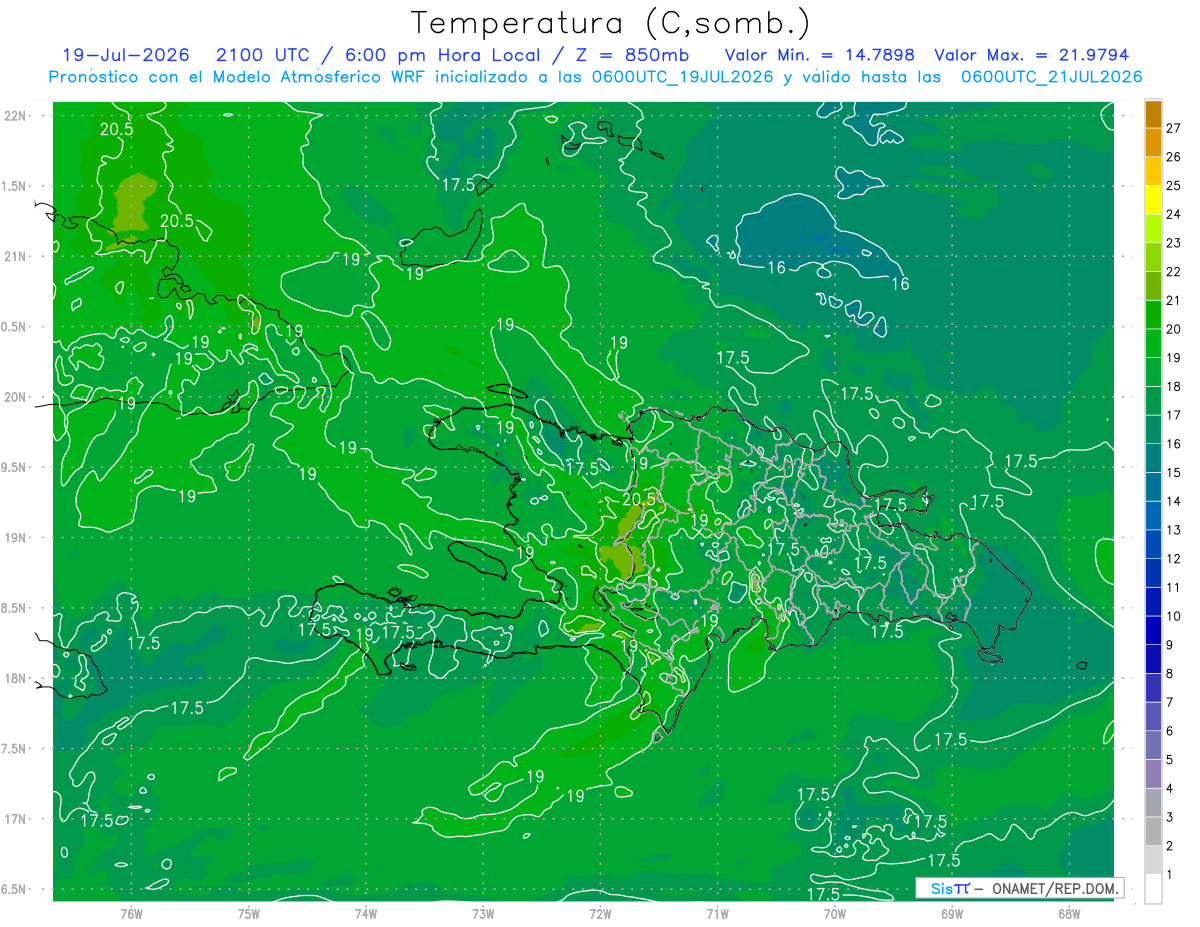Click longitude axis label '75W'
The width and height of the screenshot is (1200, 927).
click(x=248, y=913)
